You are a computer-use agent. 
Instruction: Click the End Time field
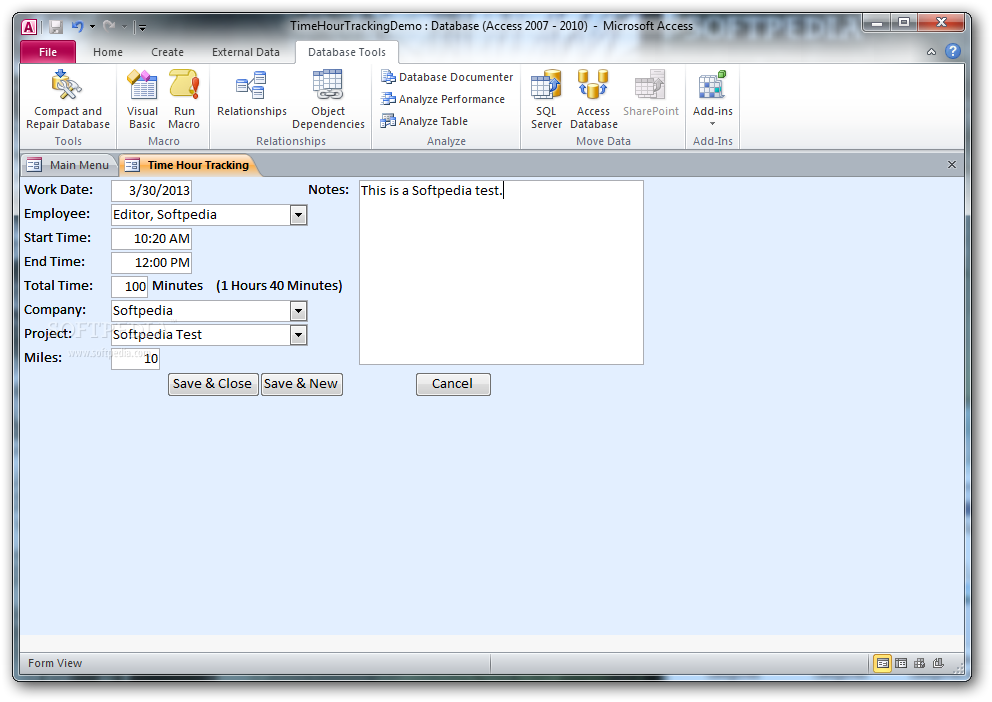(x=151, y=262)
